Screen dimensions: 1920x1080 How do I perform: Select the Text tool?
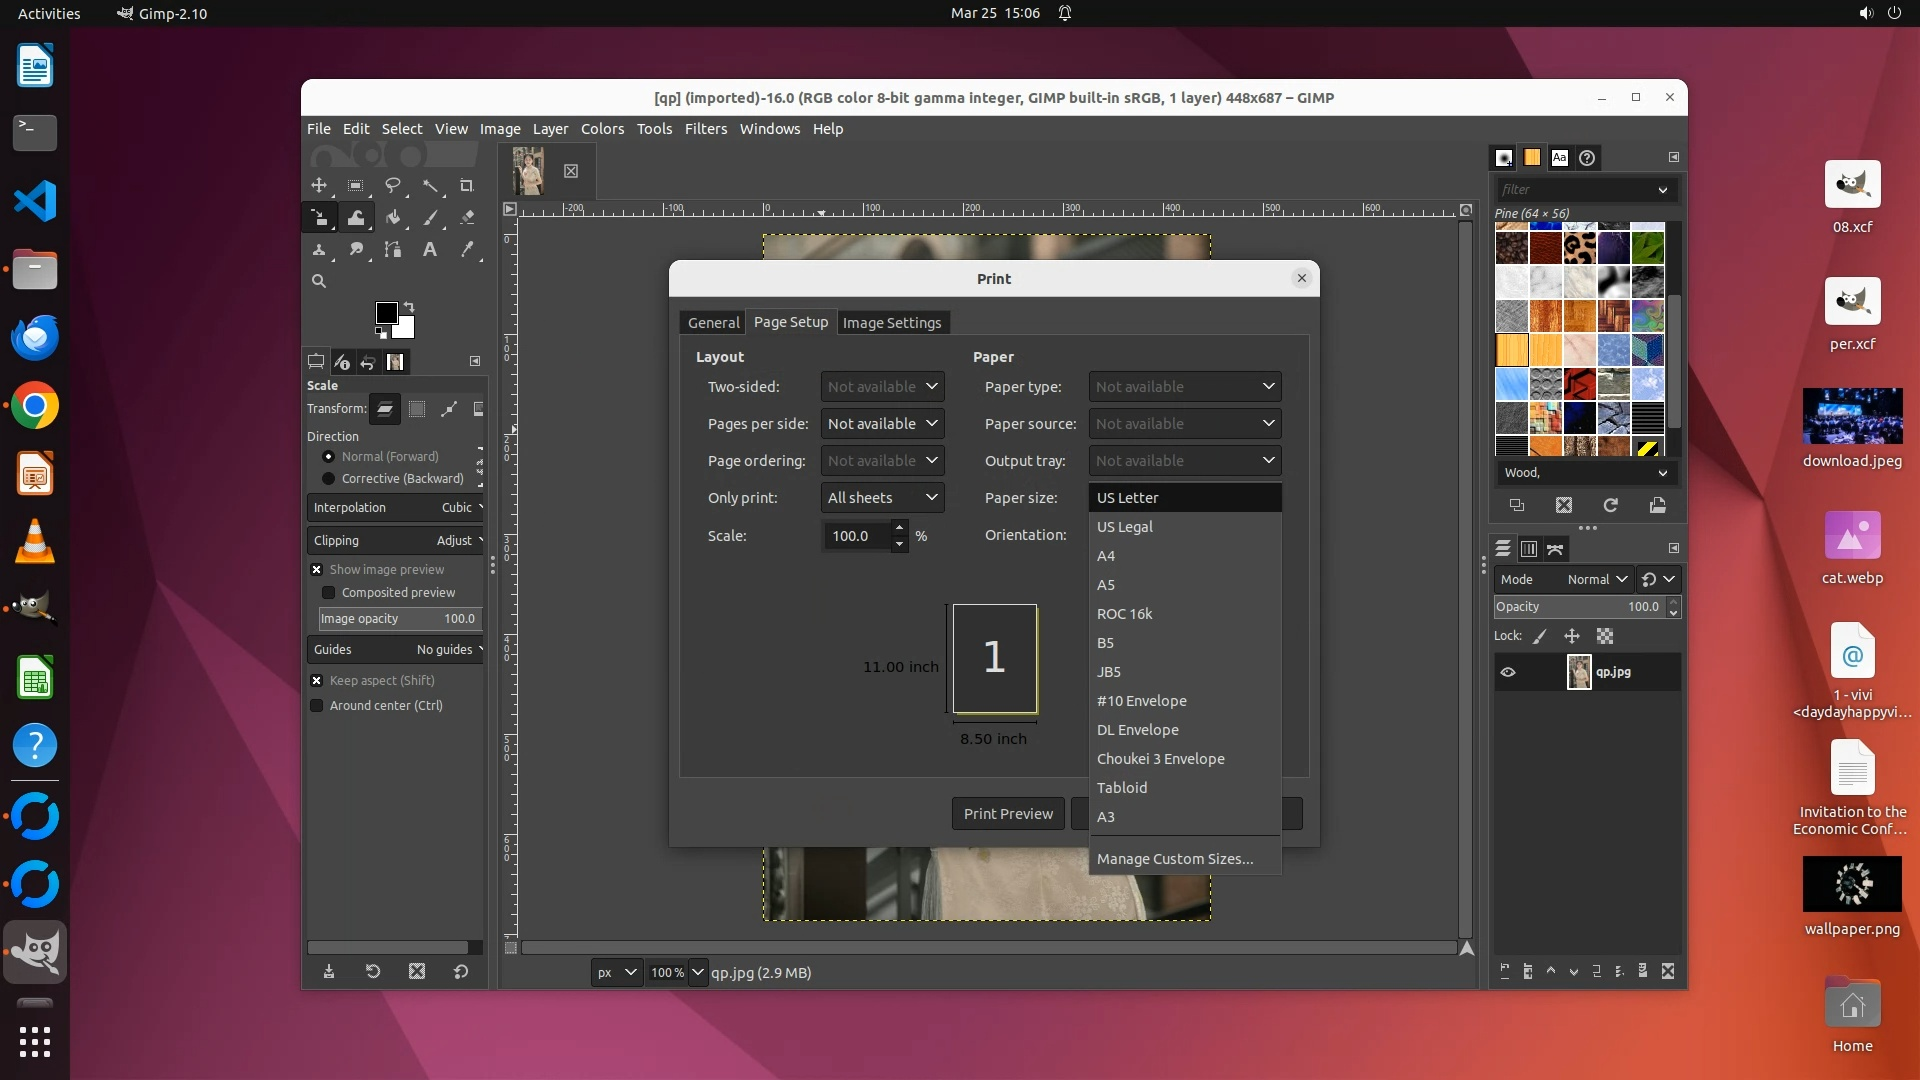pyautogui.click(x=430, y=250)
